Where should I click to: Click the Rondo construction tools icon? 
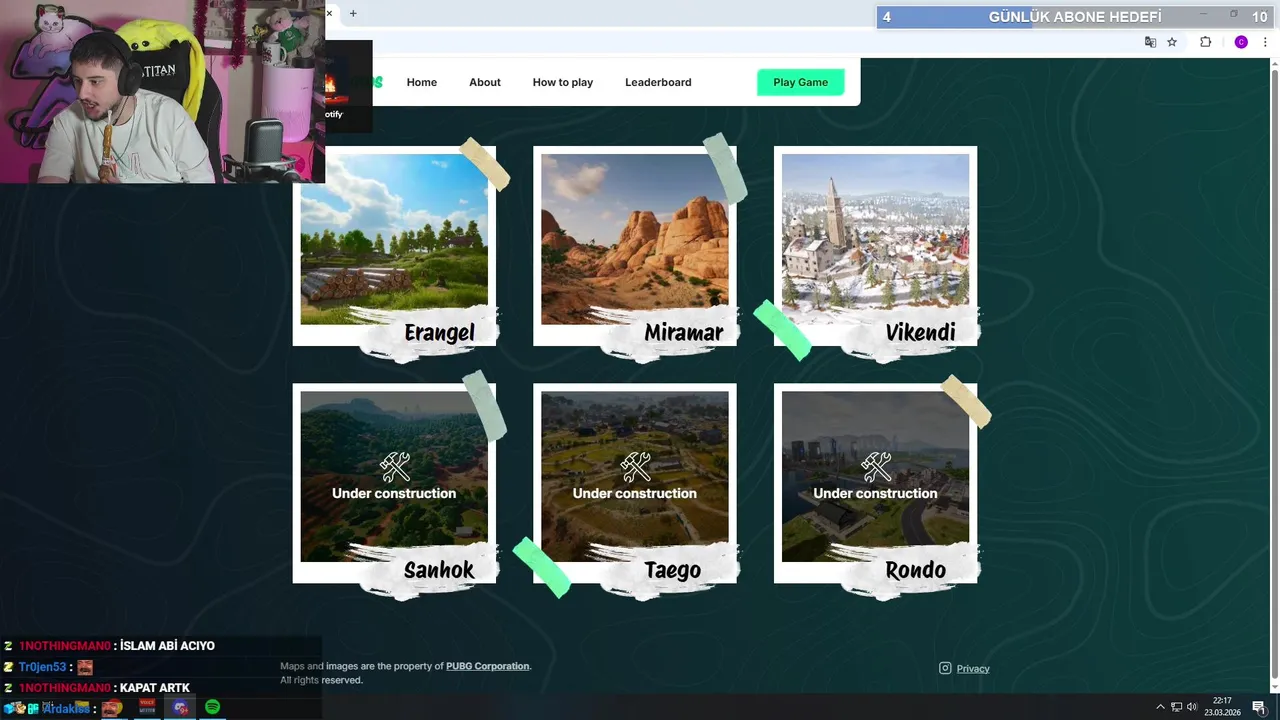(x=876, y=466)
